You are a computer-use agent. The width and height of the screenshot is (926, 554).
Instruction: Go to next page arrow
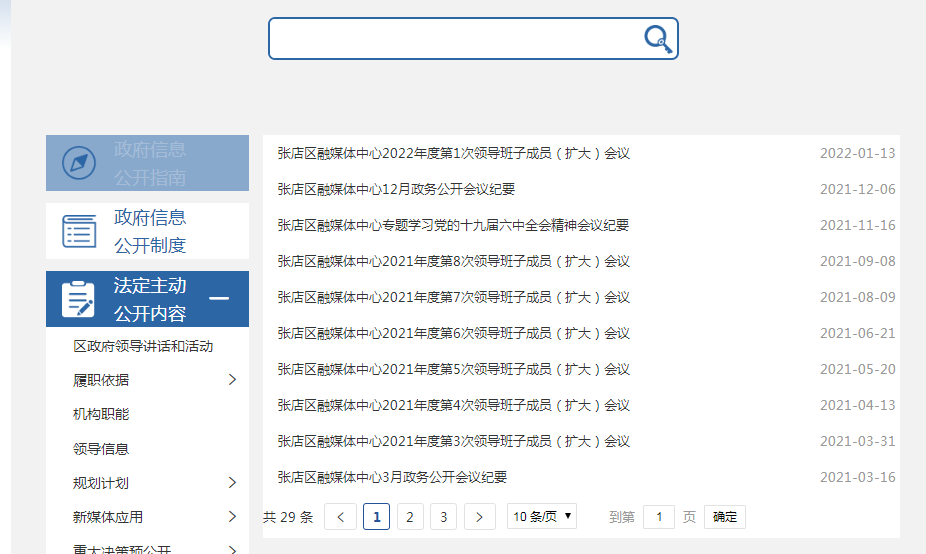(x=480, y=517)
